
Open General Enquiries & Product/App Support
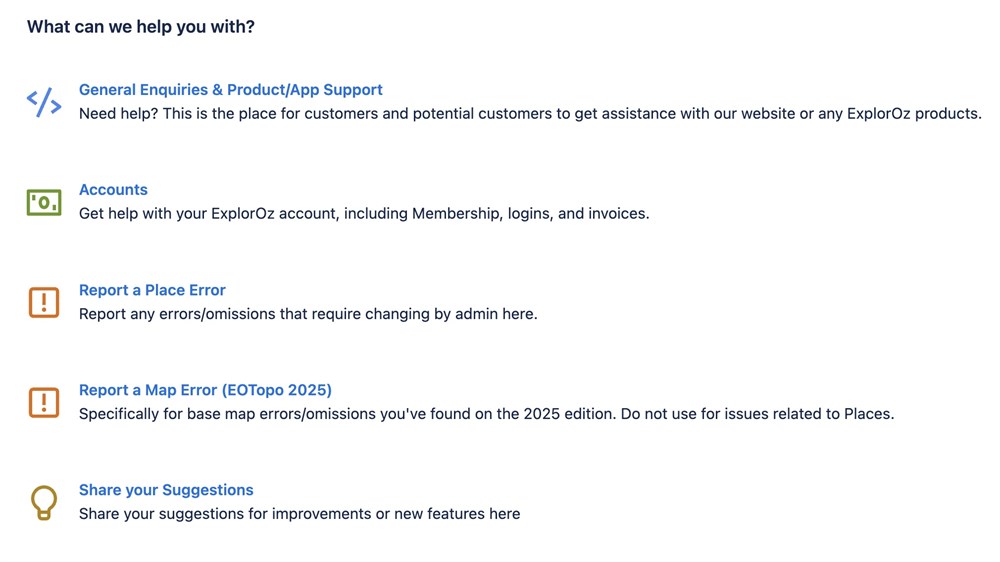[230, 90]
